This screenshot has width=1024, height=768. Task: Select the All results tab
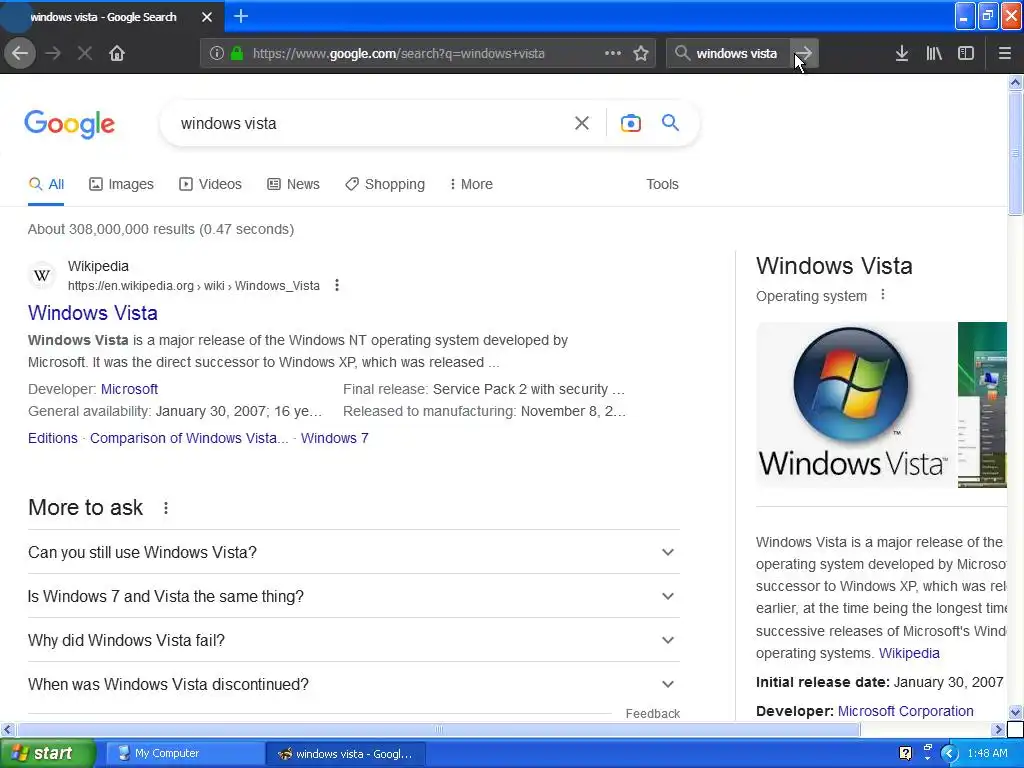[x=46, y=184]
